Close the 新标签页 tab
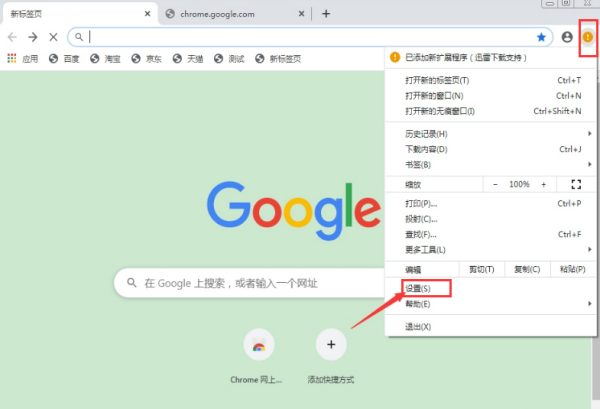This screenshot has height=409, width=600. pyautogui.click(x=147, y=14)
